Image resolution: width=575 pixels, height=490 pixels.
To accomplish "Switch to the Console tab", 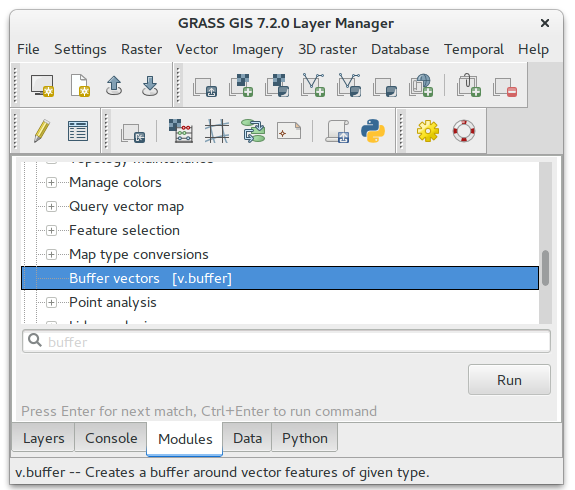I will [111, 438].
